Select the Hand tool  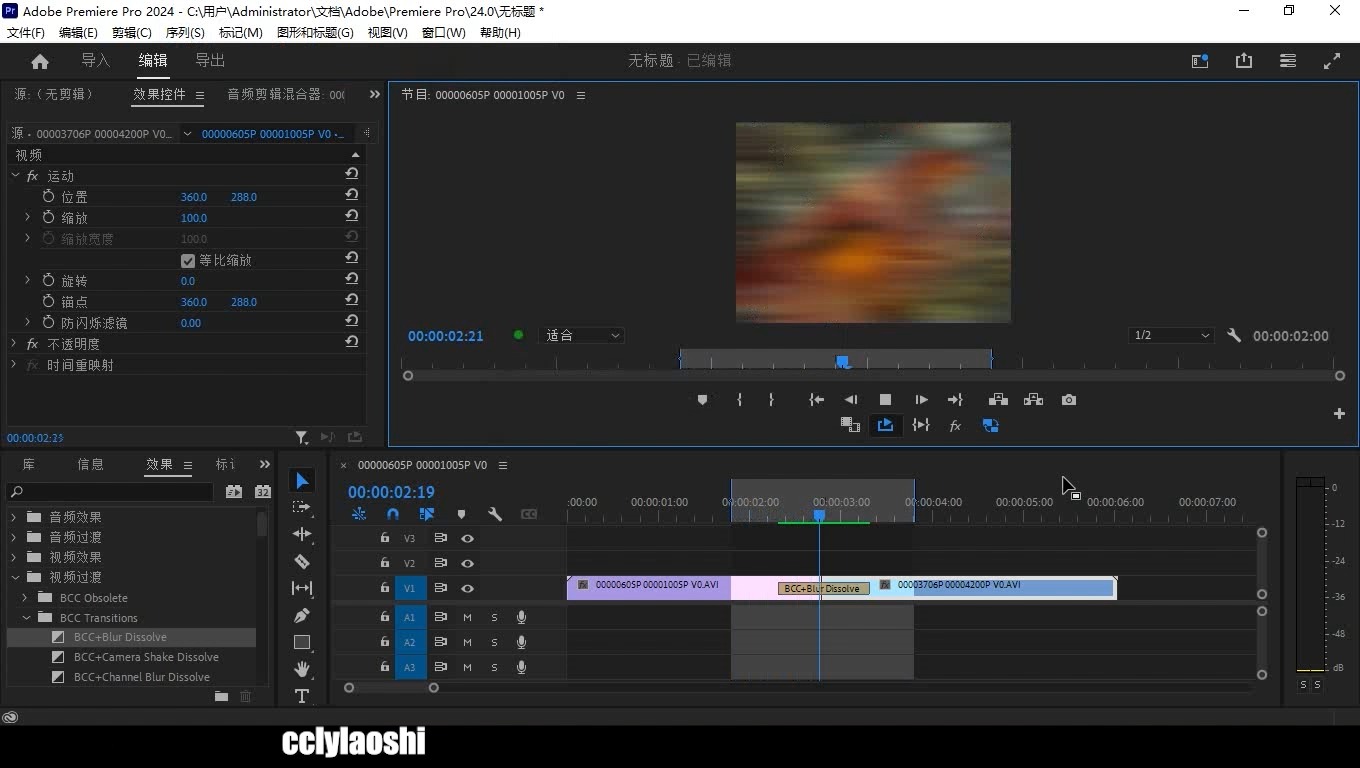(x=302, y=669)
